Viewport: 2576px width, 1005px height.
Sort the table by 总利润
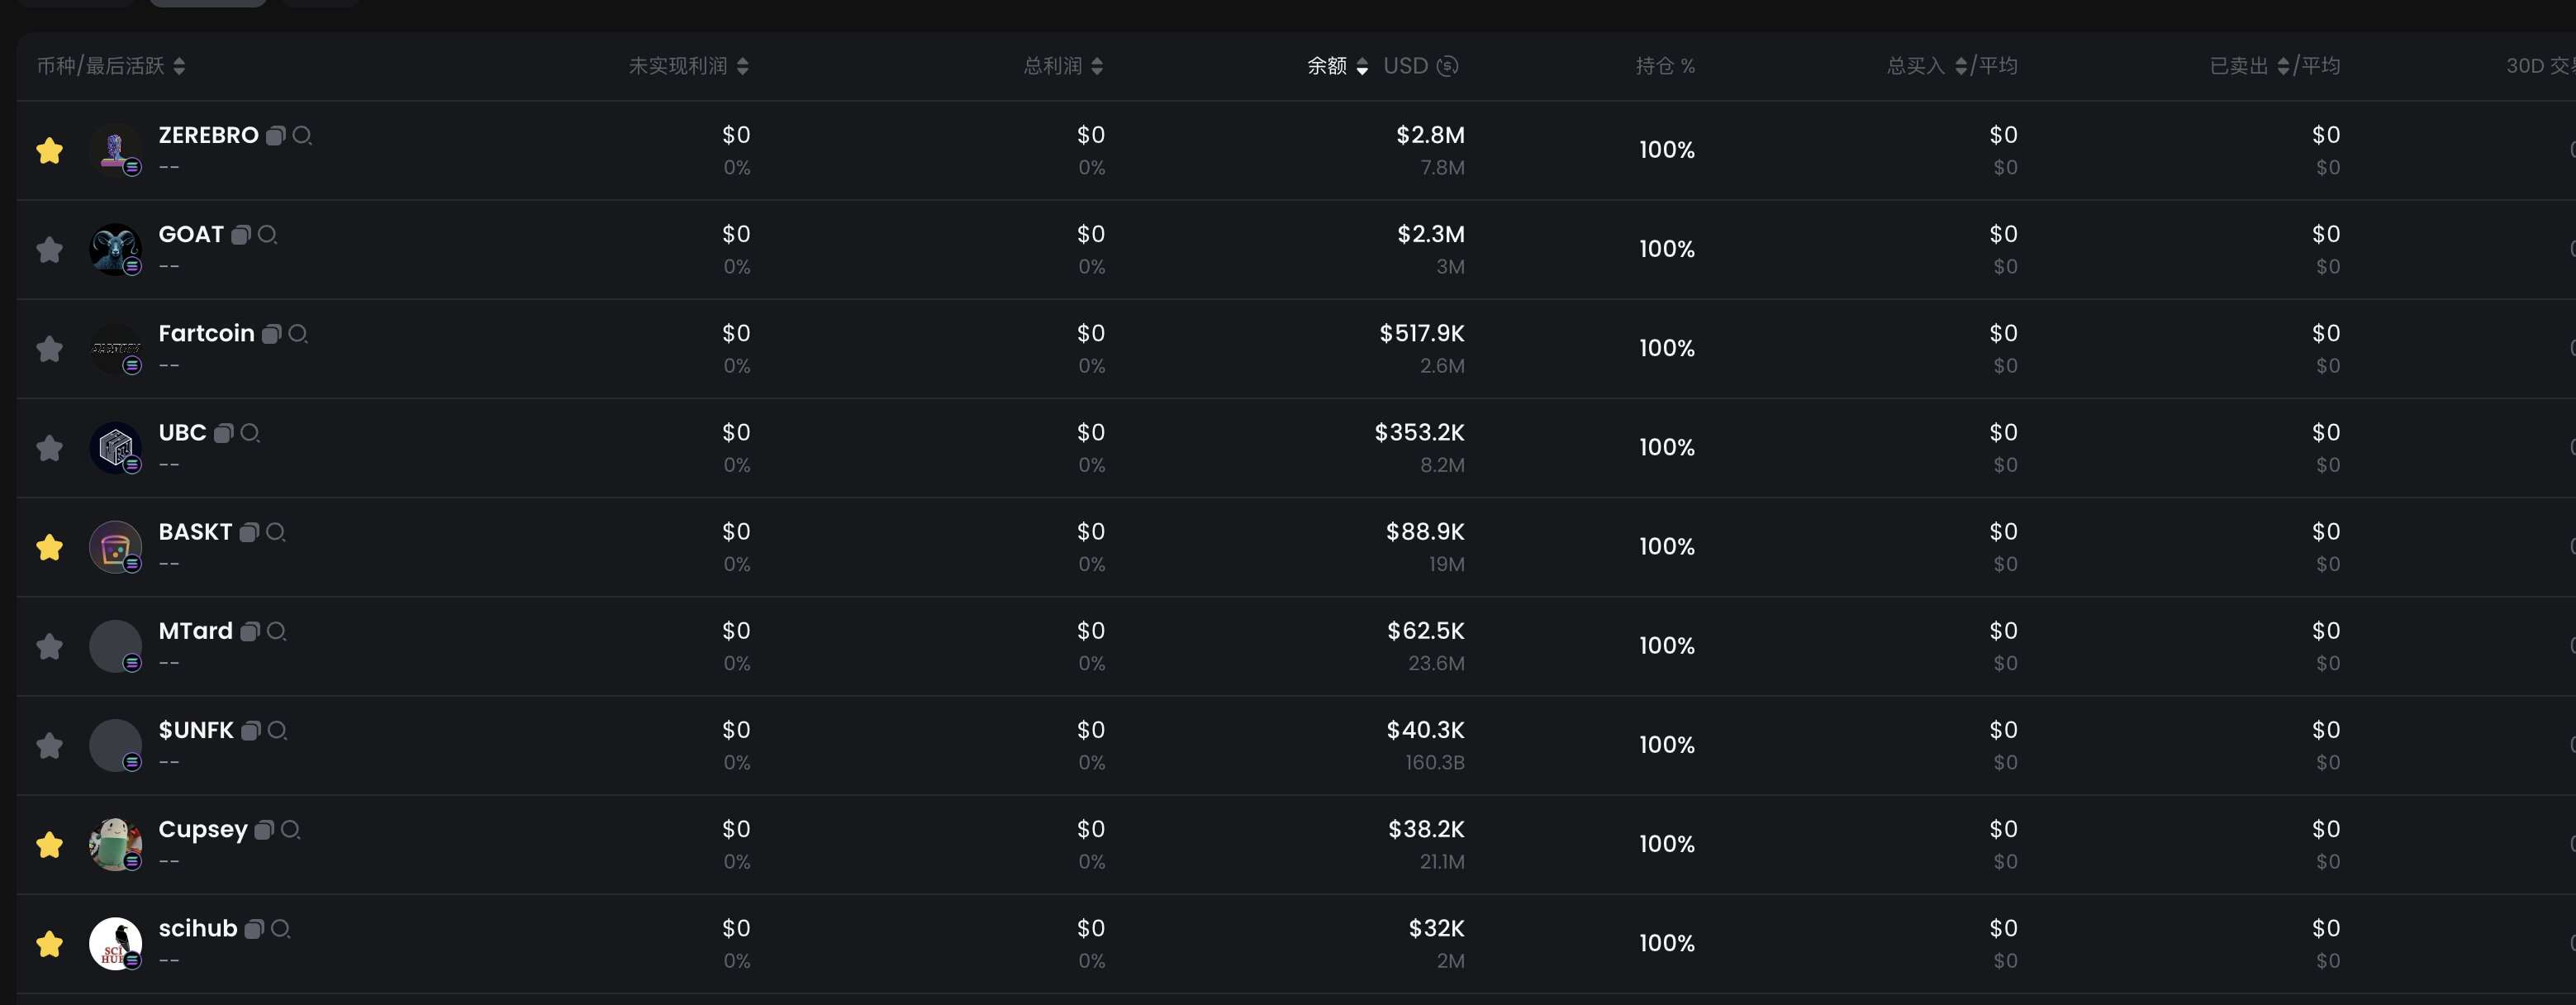pos(1097,66)
